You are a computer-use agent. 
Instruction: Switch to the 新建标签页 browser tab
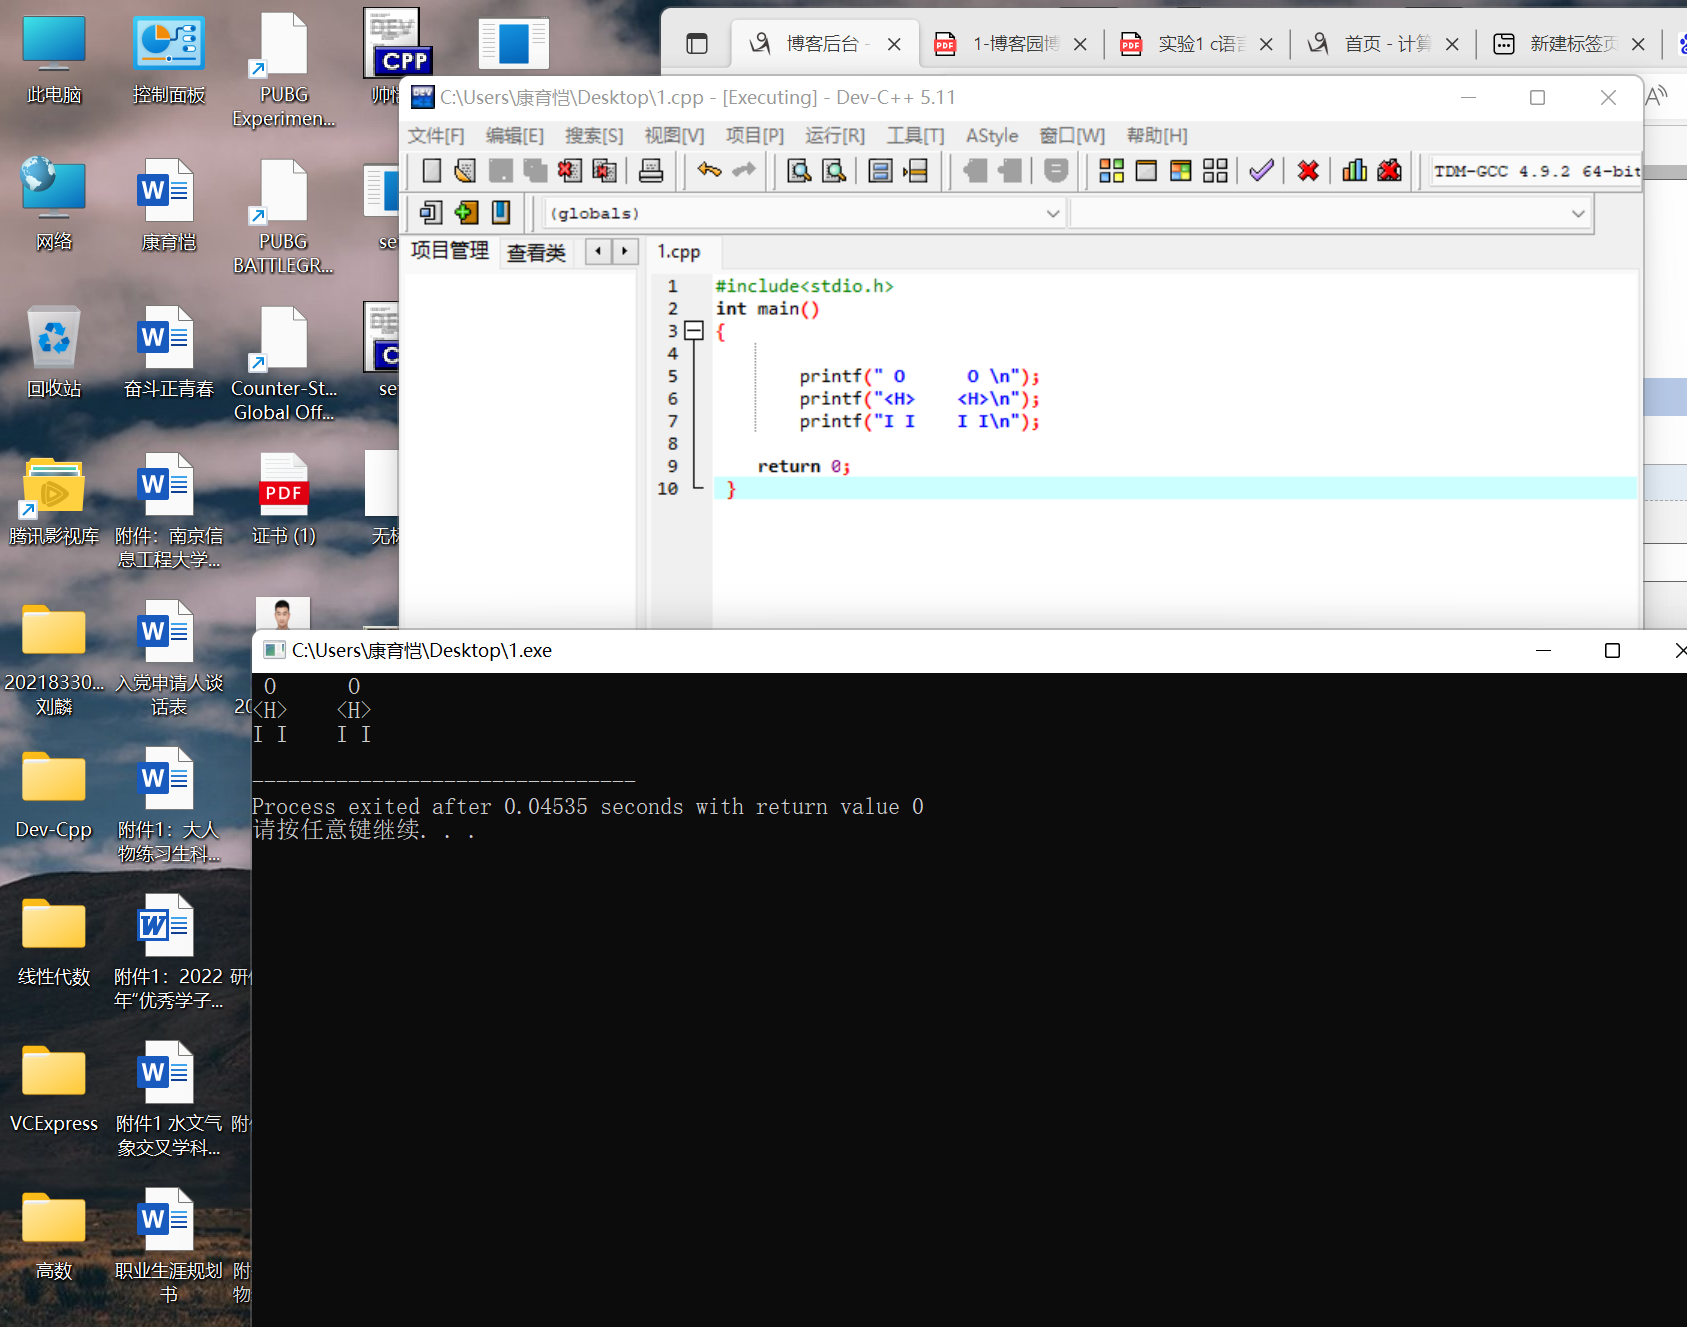coord(1568,44)
